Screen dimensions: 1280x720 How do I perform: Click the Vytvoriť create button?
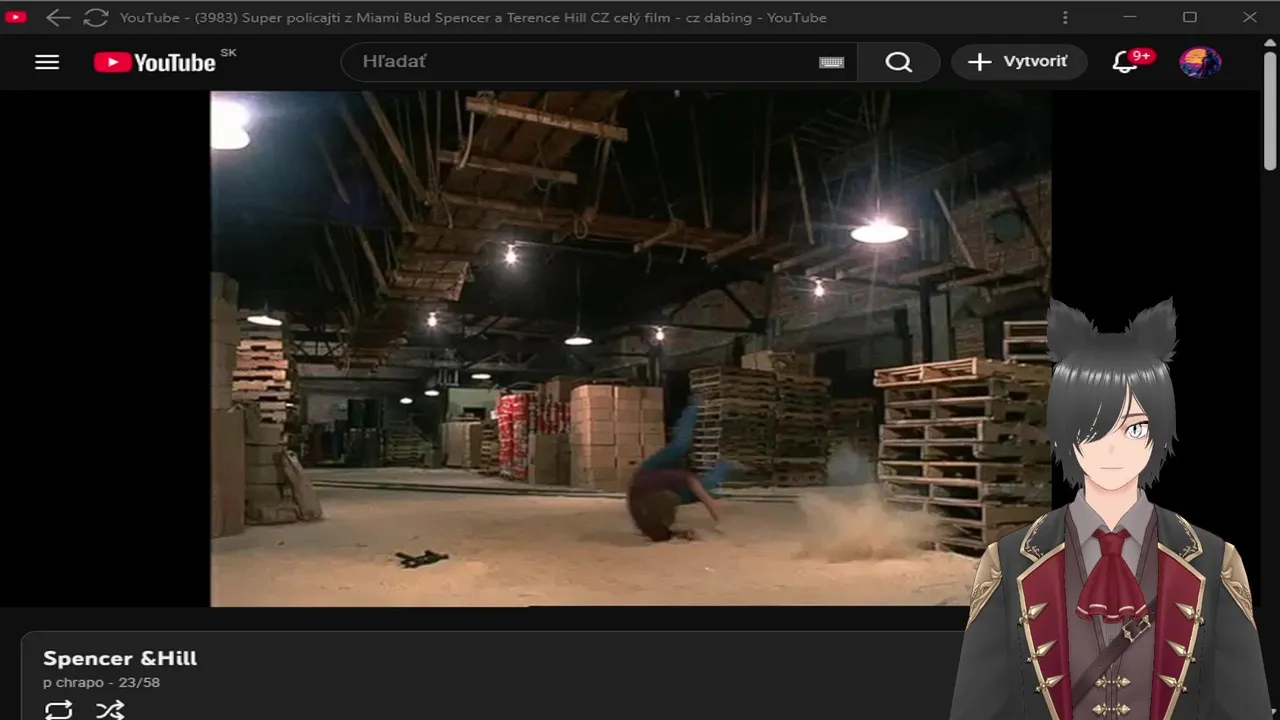coord(1019,62)
